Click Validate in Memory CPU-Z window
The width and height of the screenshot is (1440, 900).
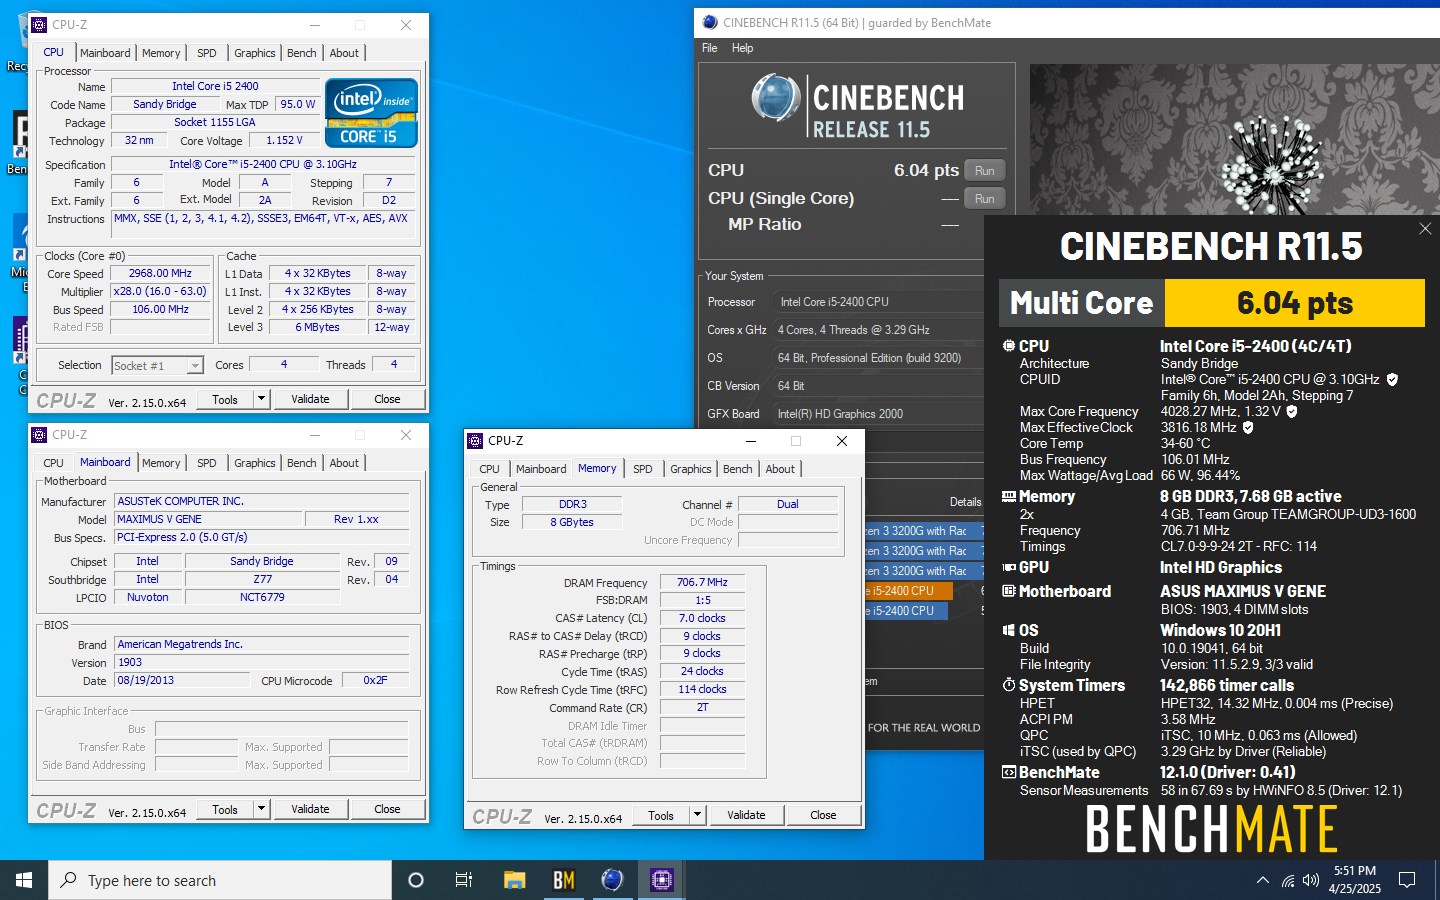point(746,815)
